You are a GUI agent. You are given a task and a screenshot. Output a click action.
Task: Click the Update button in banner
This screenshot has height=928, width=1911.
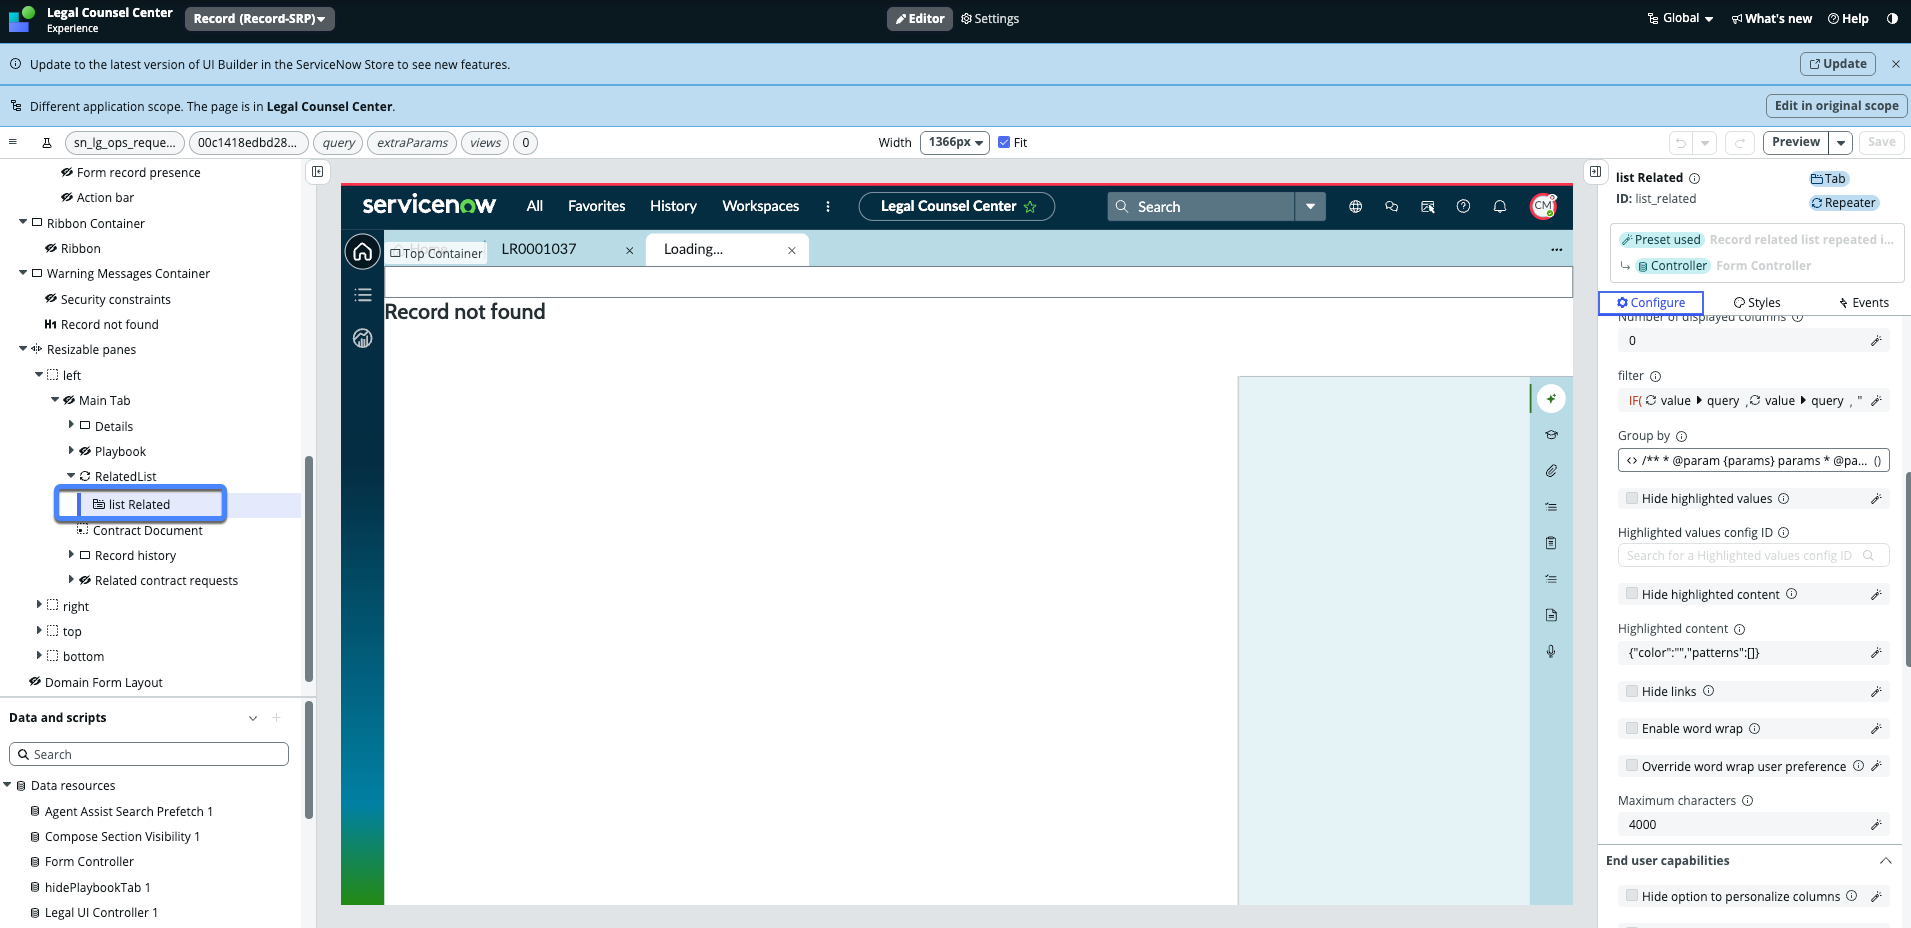pos(1838,64)
